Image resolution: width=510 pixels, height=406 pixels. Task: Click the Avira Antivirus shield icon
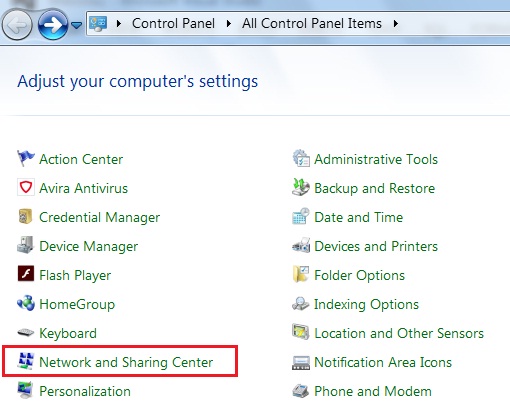click(x=26, y=188)
